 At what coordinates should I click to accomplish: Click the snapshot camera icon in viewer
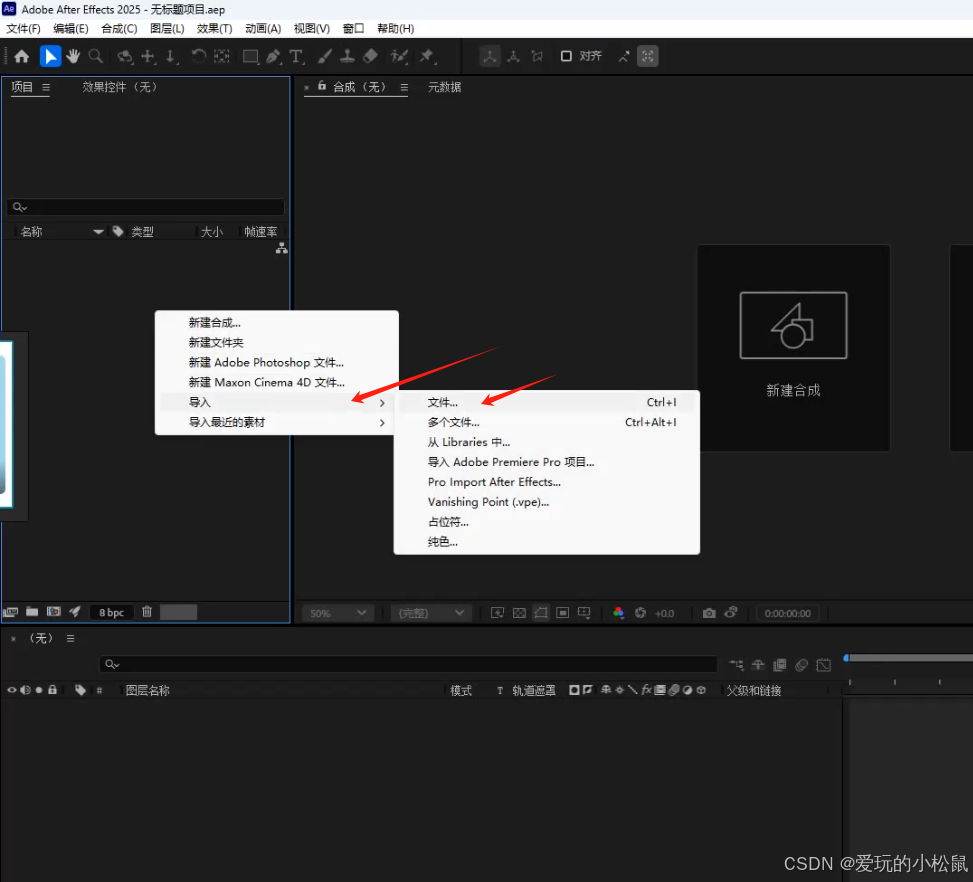(709, 613)
